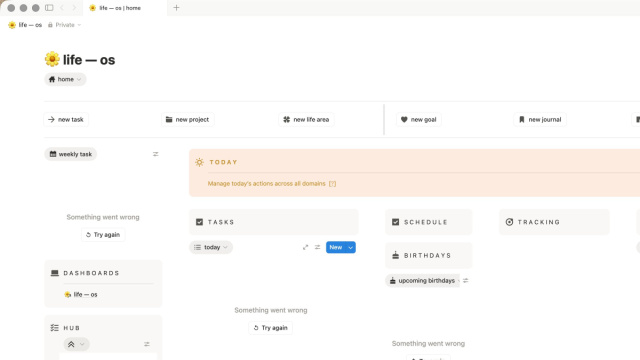Click the TASKS heading
Viewport: 640px width, 360px height.
pyautogui.click(x=221, y=222)
